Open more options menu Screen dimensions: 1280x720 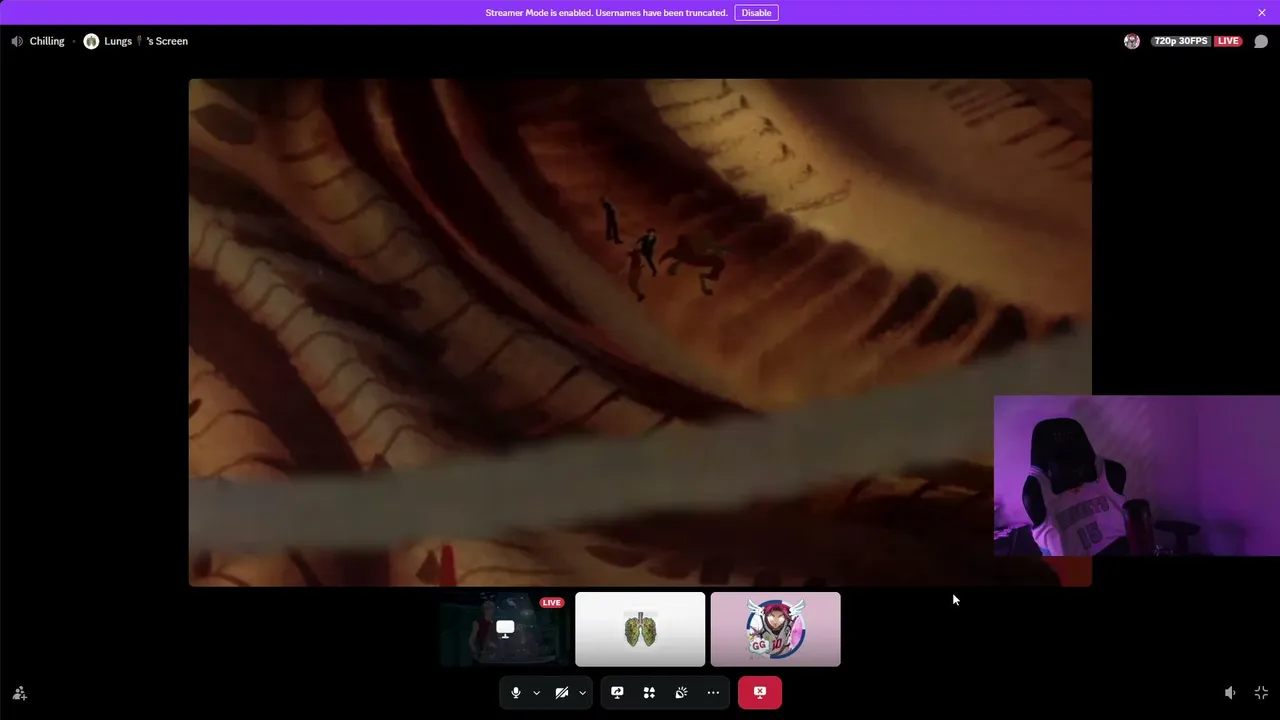[713, 692]
